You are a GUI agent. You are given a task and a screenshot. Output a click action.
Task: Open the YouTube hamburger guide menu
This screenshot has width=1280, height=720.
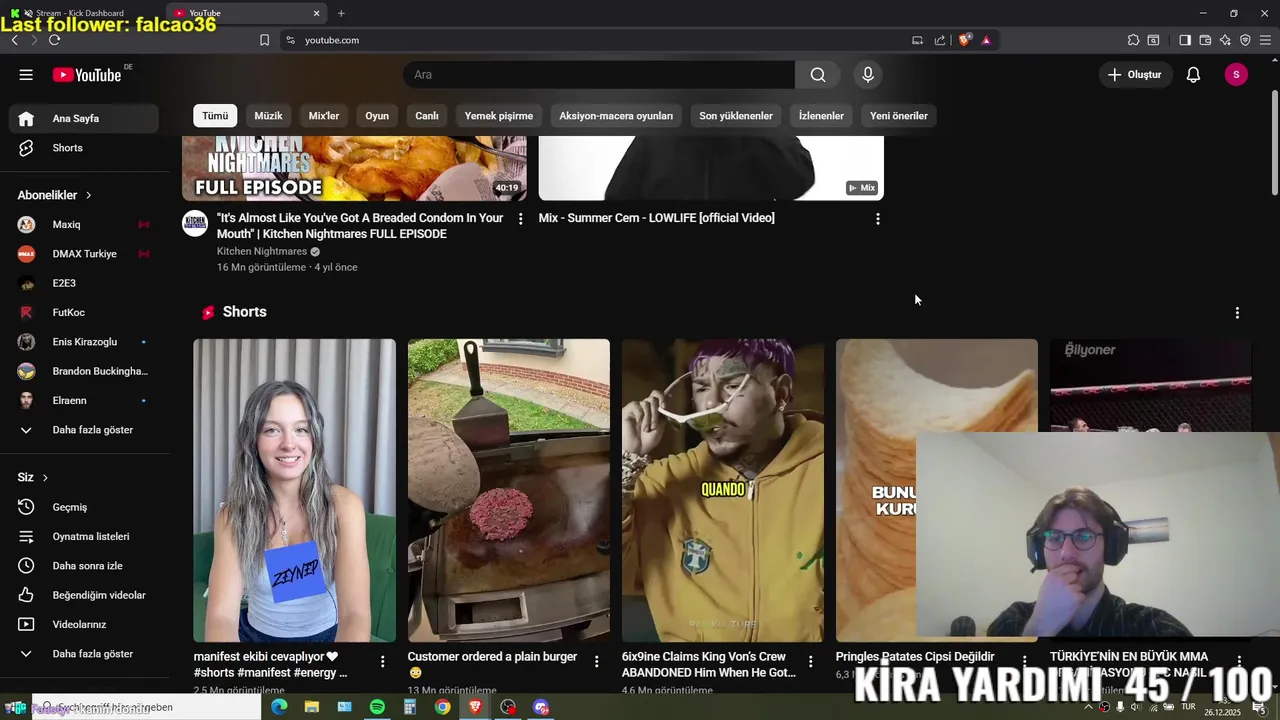[x=26, y=75]
